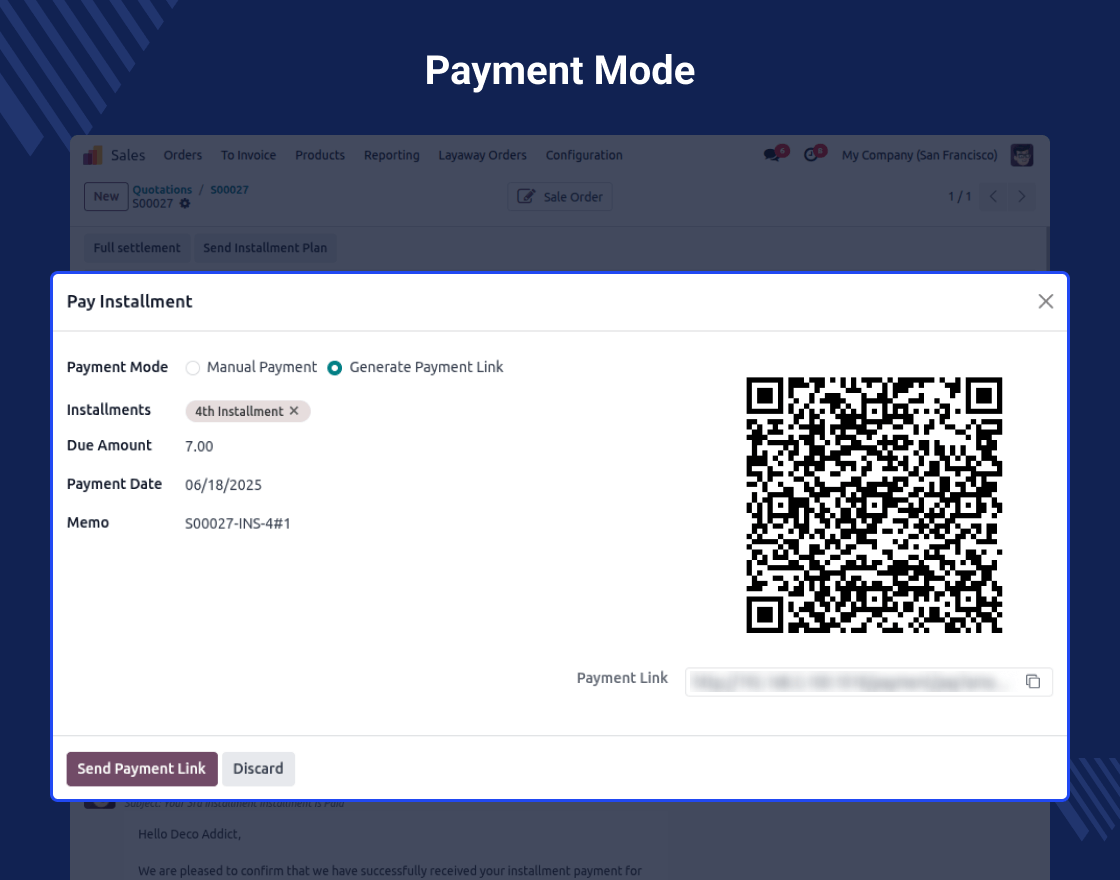The width and height of the screenshot is (1120, 880).
Task: Go to previous record with left chevron
Action: pyautogui.click(x=993, y=196)
